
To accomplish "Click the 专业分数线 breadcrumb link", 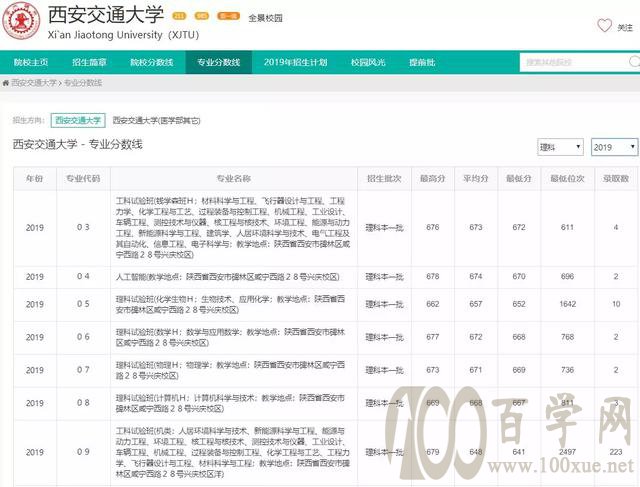I will [83, 83].
